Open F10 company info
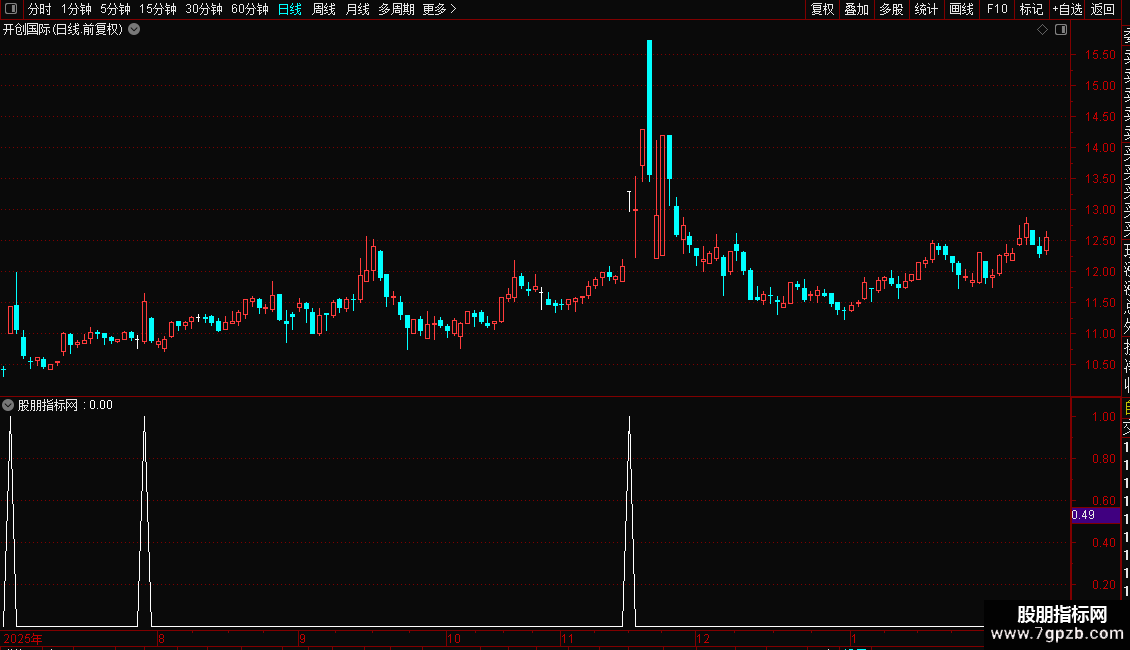The width and height of the screenshot is (1130, 650). [x=997, y=9]
